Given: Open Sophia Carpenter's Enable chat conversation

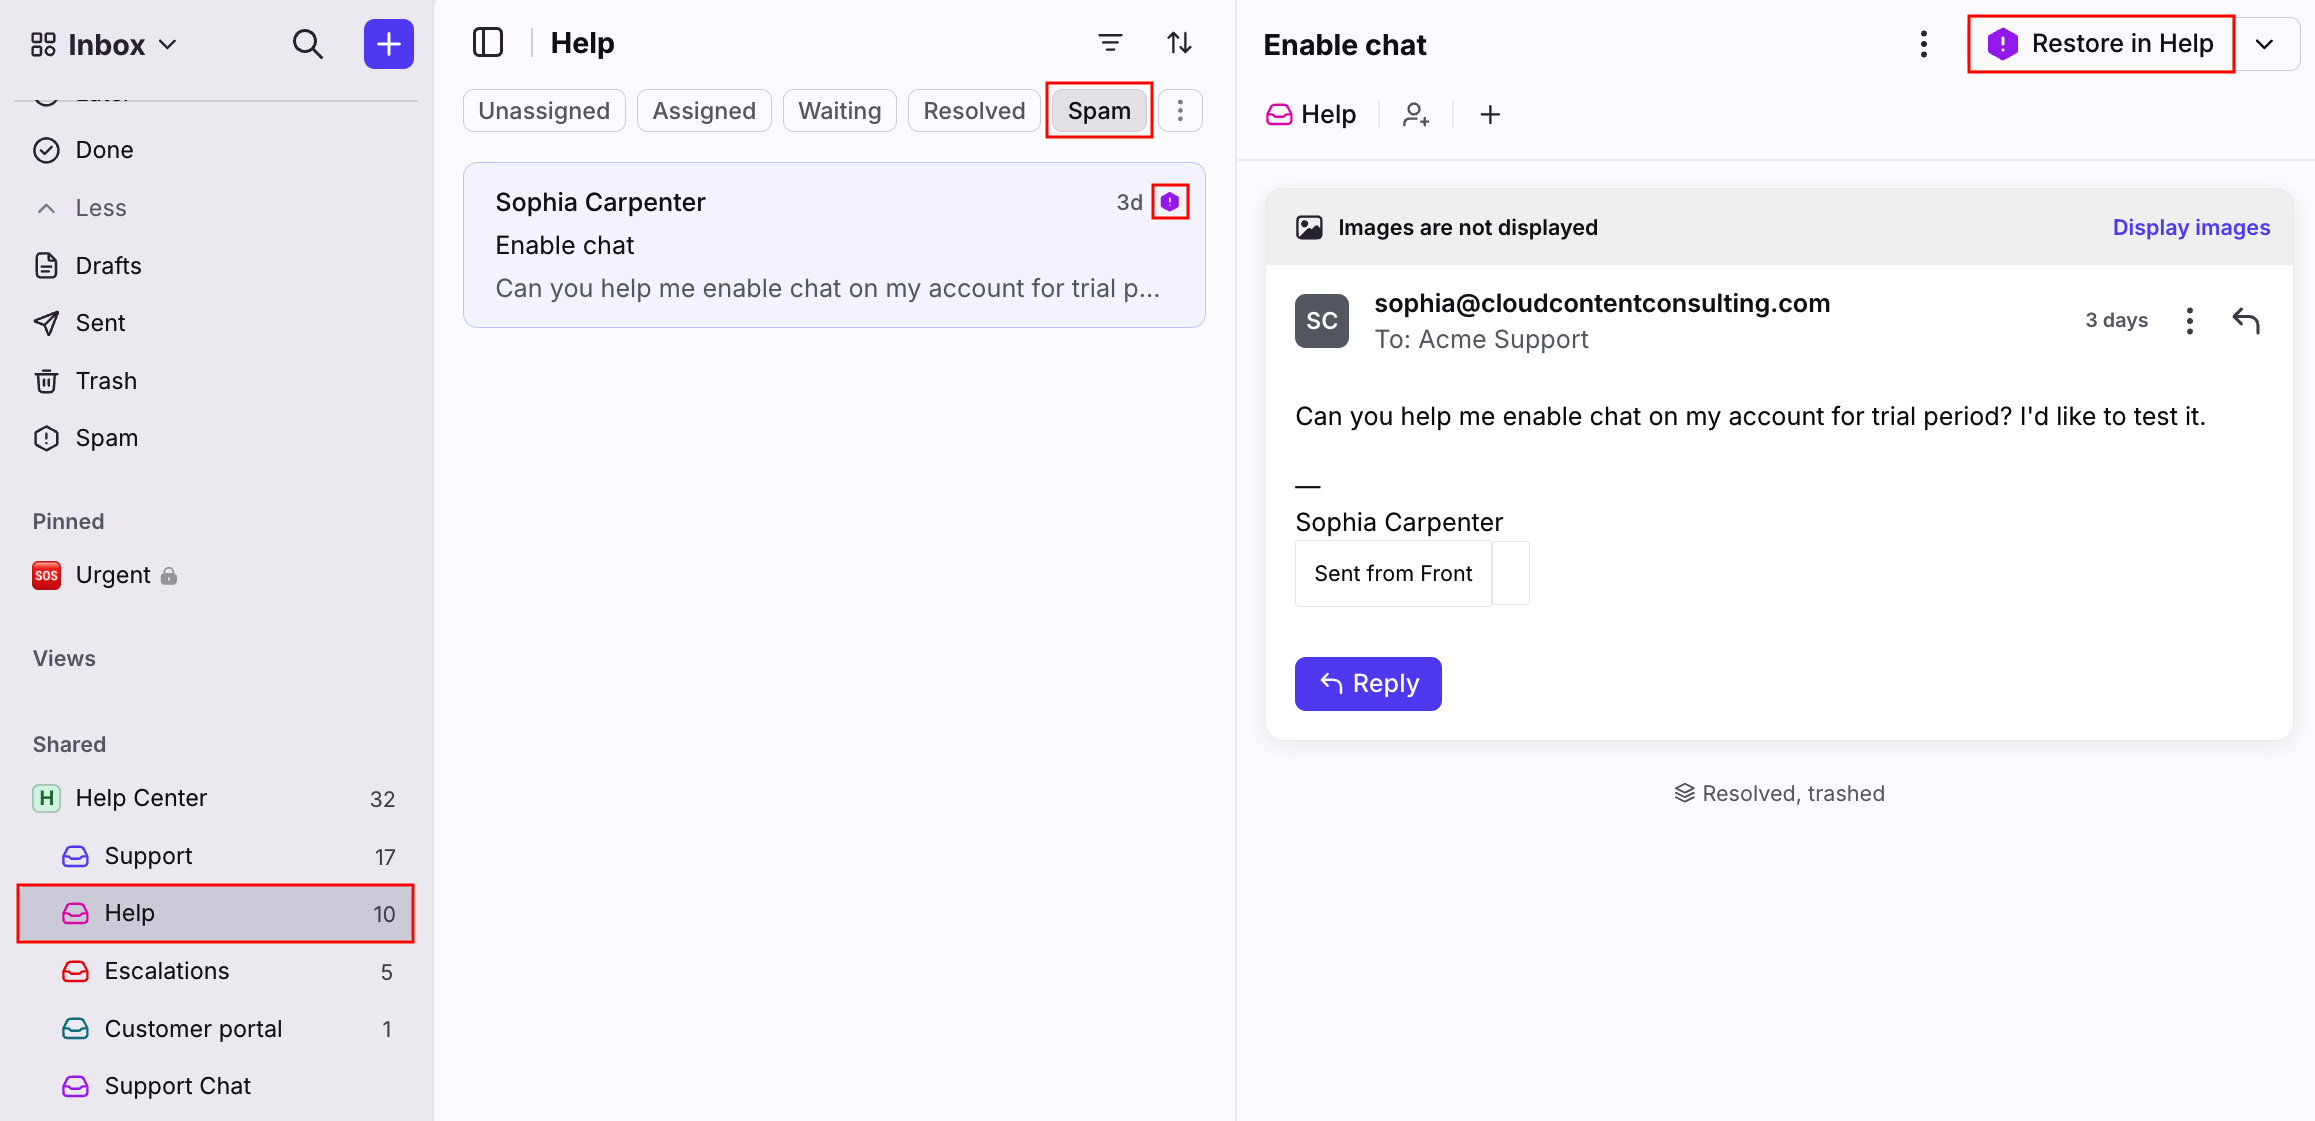Looking at the screenshot, I should (834, 245).
